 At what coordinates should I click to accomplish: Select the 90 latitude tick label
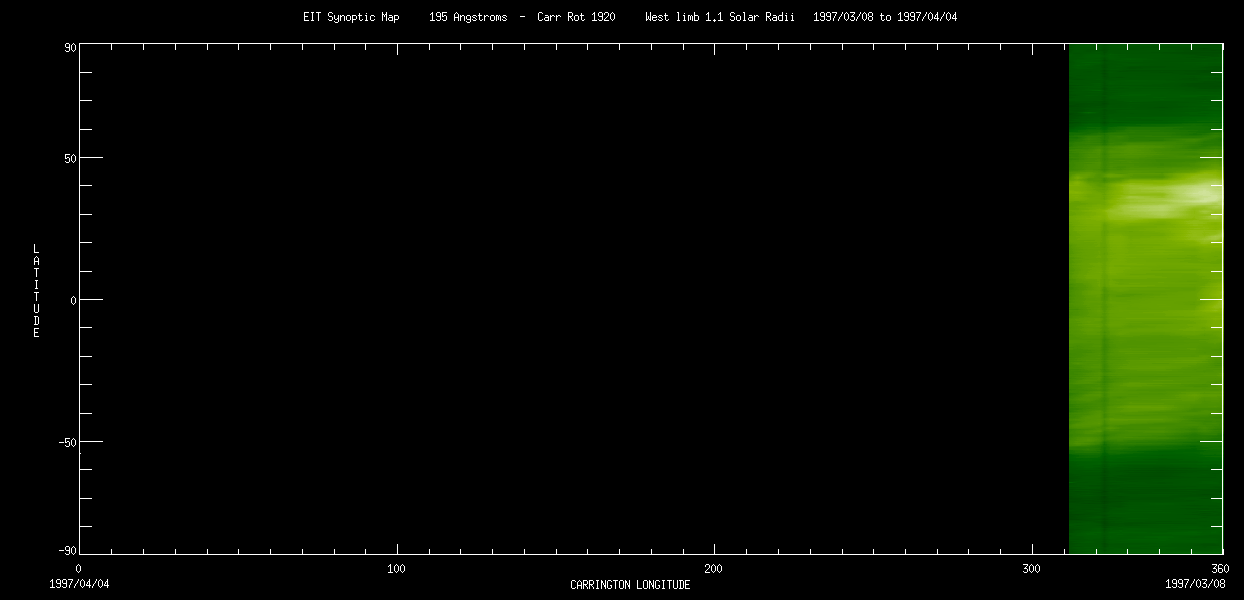(71, 45)
